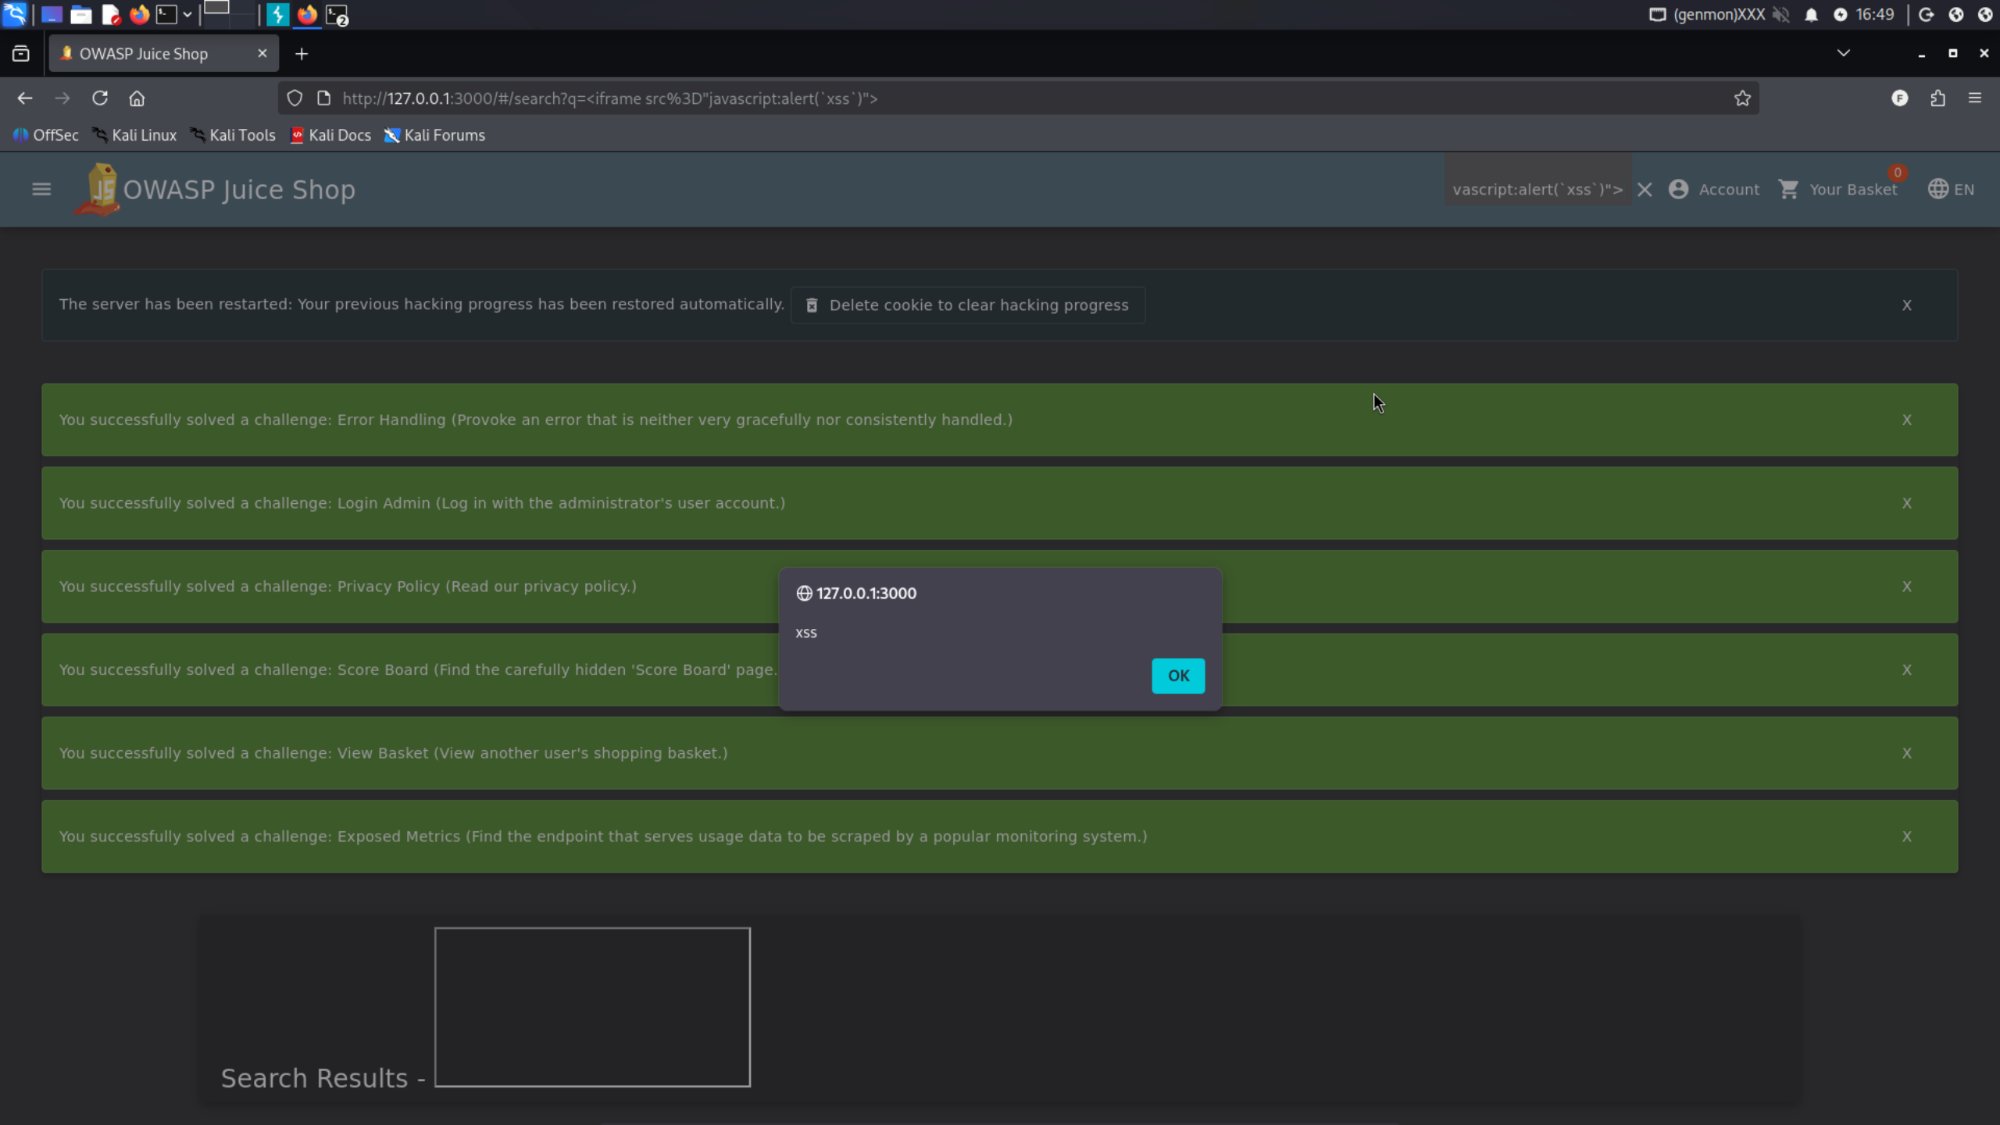
Task: Dismiss the Privacy Policy challenge notification
Action: (1907, 586)
